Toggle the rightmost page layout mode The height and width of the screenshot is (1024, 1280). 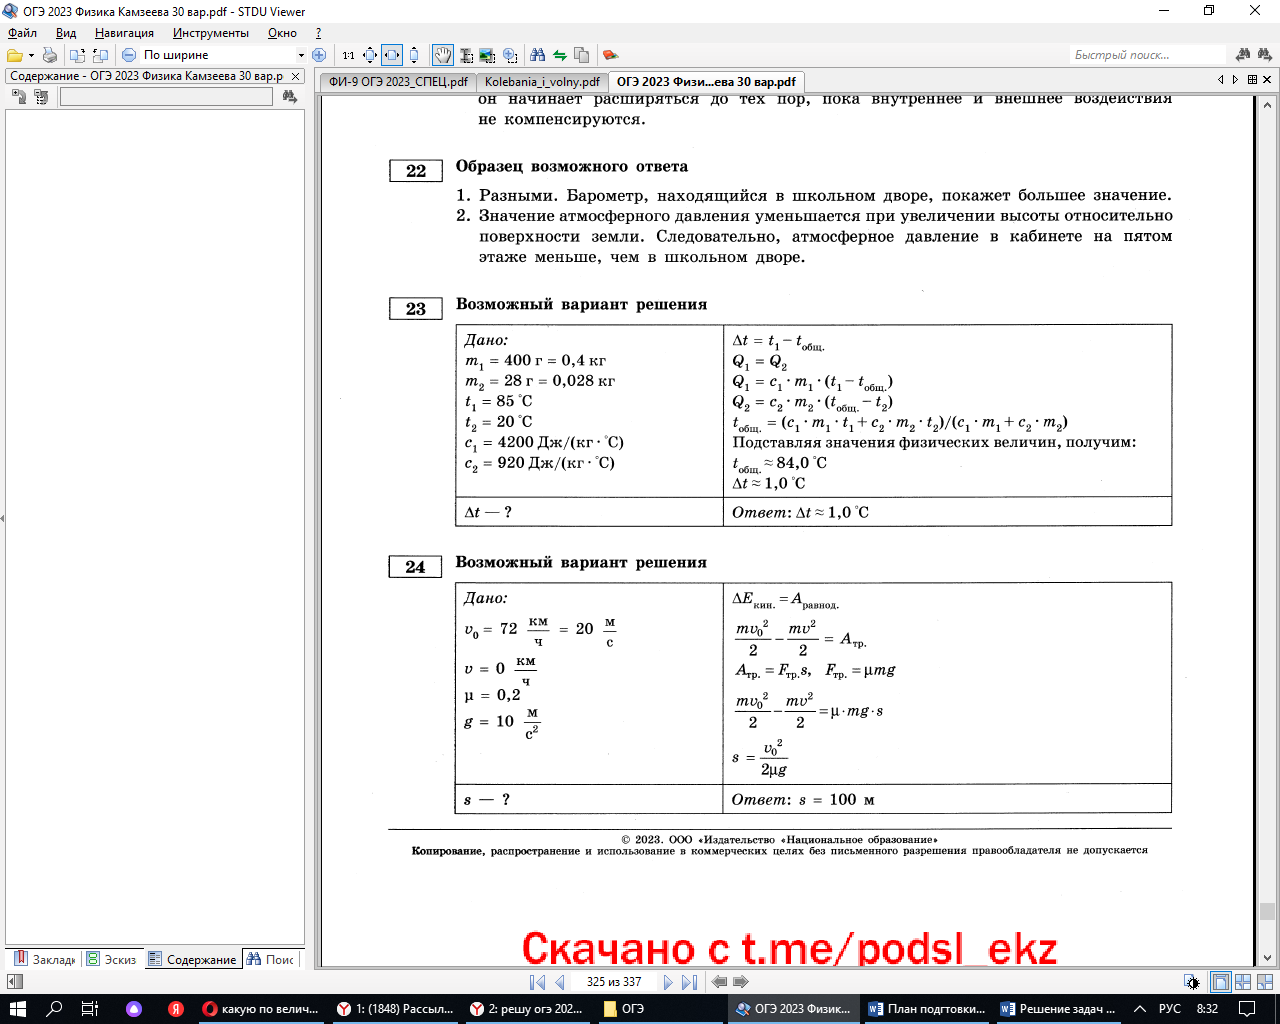(1265, 982)
